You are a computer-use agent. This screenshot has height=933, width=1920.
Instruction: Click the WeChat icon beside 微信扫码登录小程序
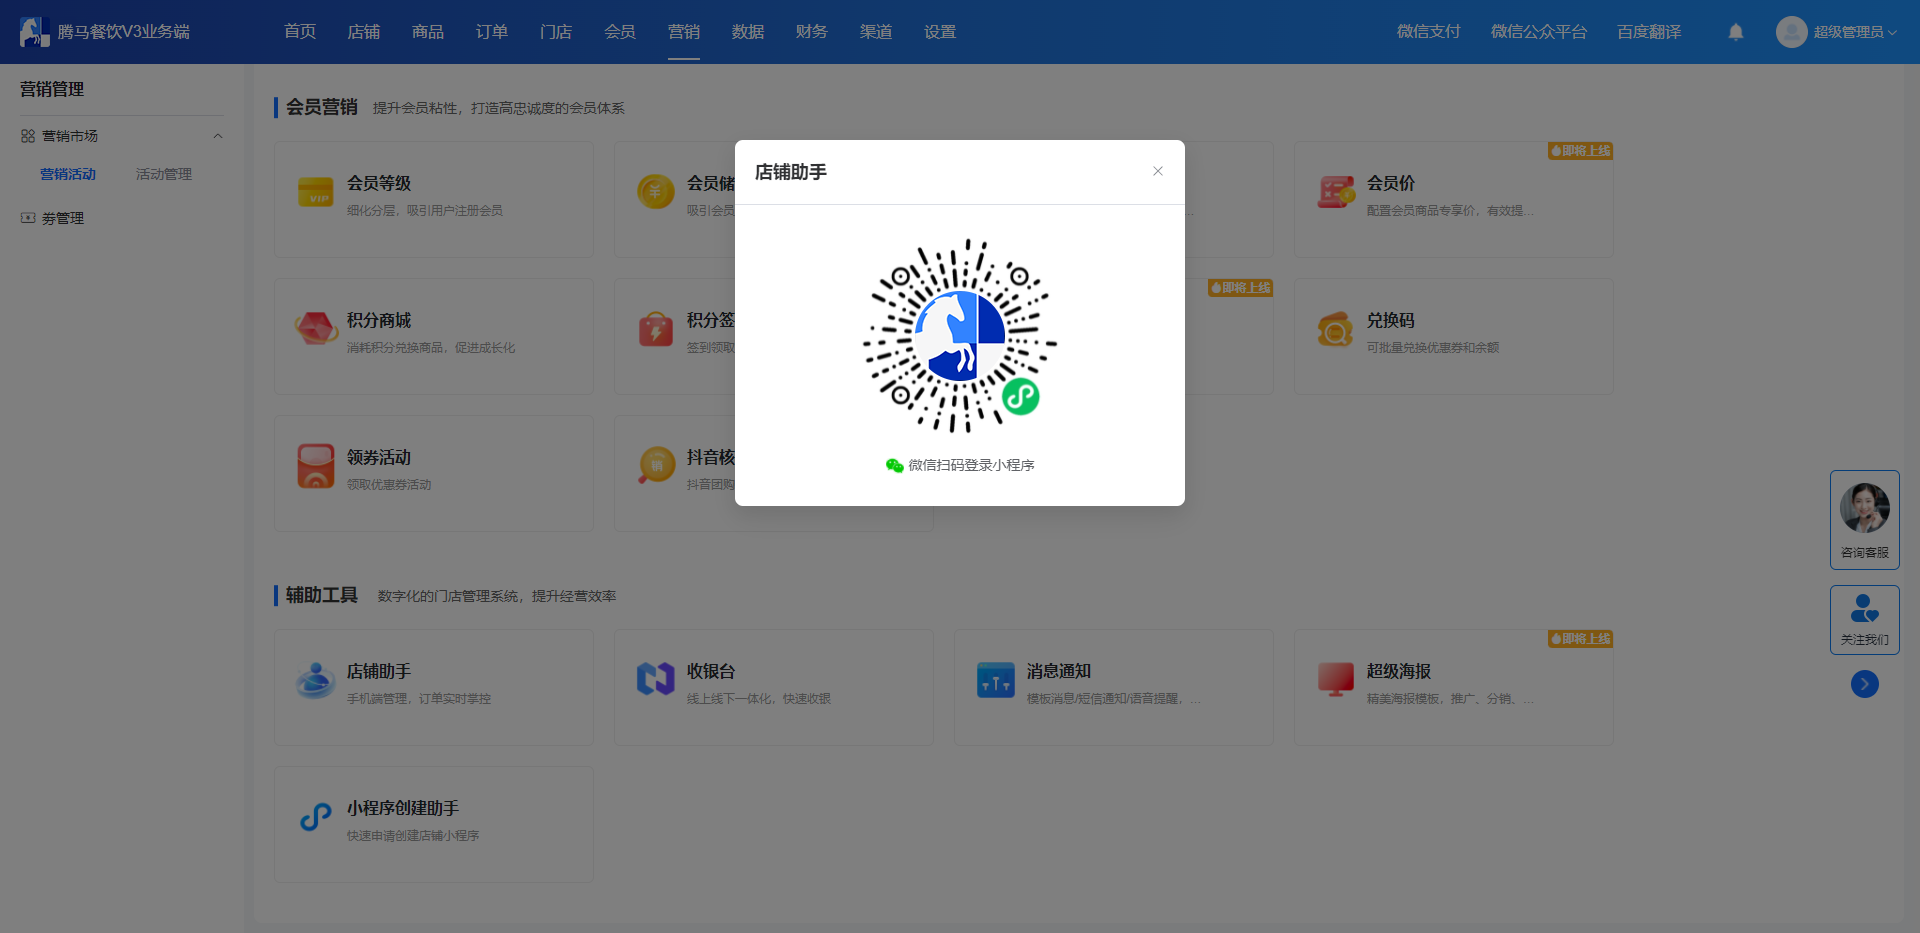[x=894, y=465]
